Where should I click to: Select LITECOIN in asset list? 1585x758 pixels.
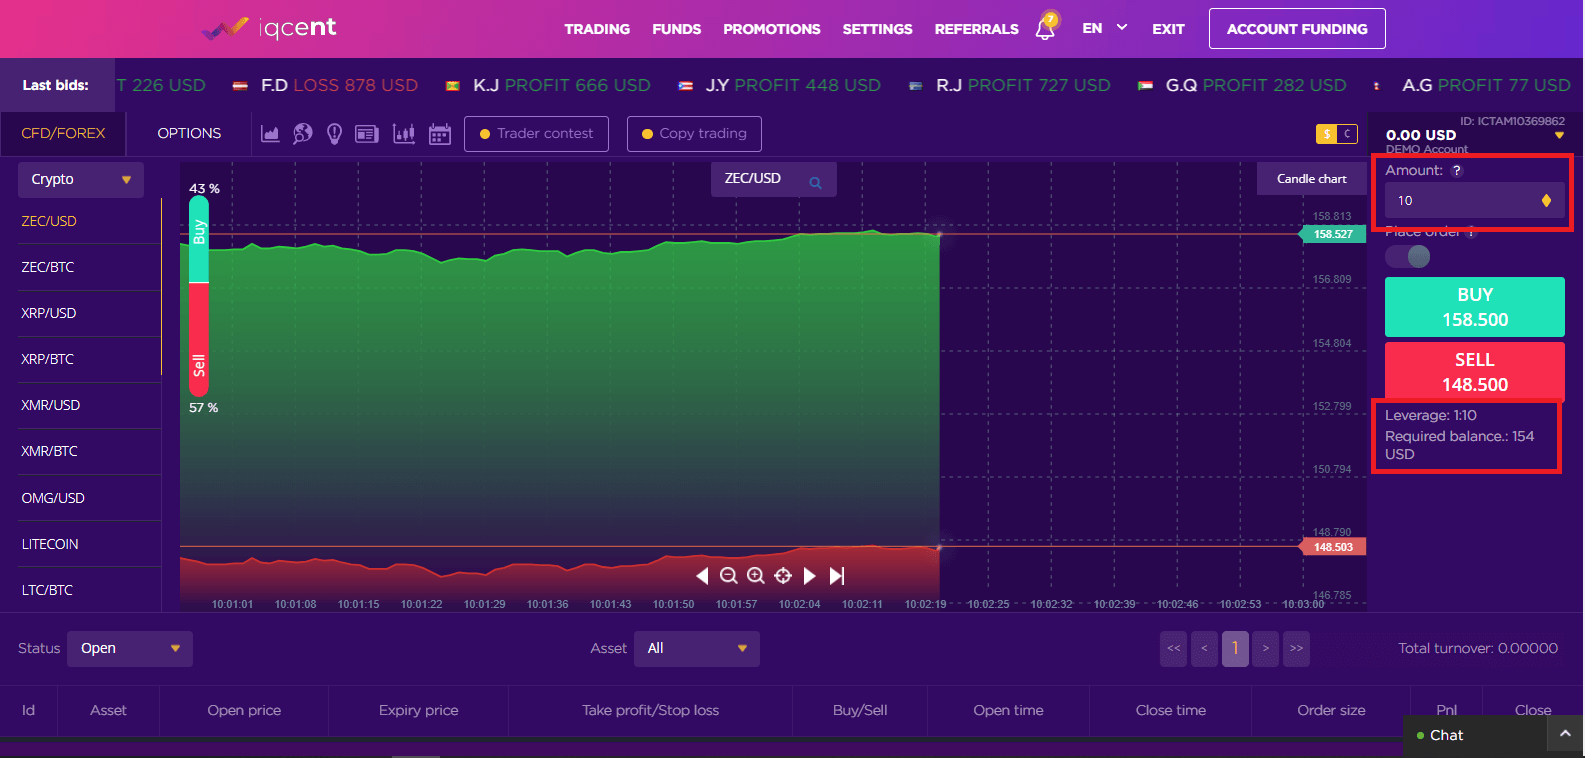pyautogui.click(x=89, y=544)
